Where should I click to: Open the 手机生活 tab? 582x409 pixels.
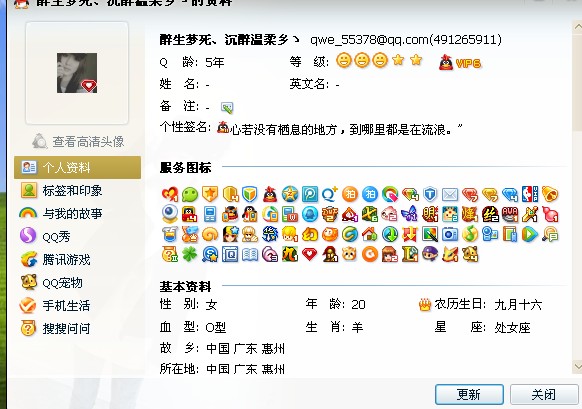(77, 305)
